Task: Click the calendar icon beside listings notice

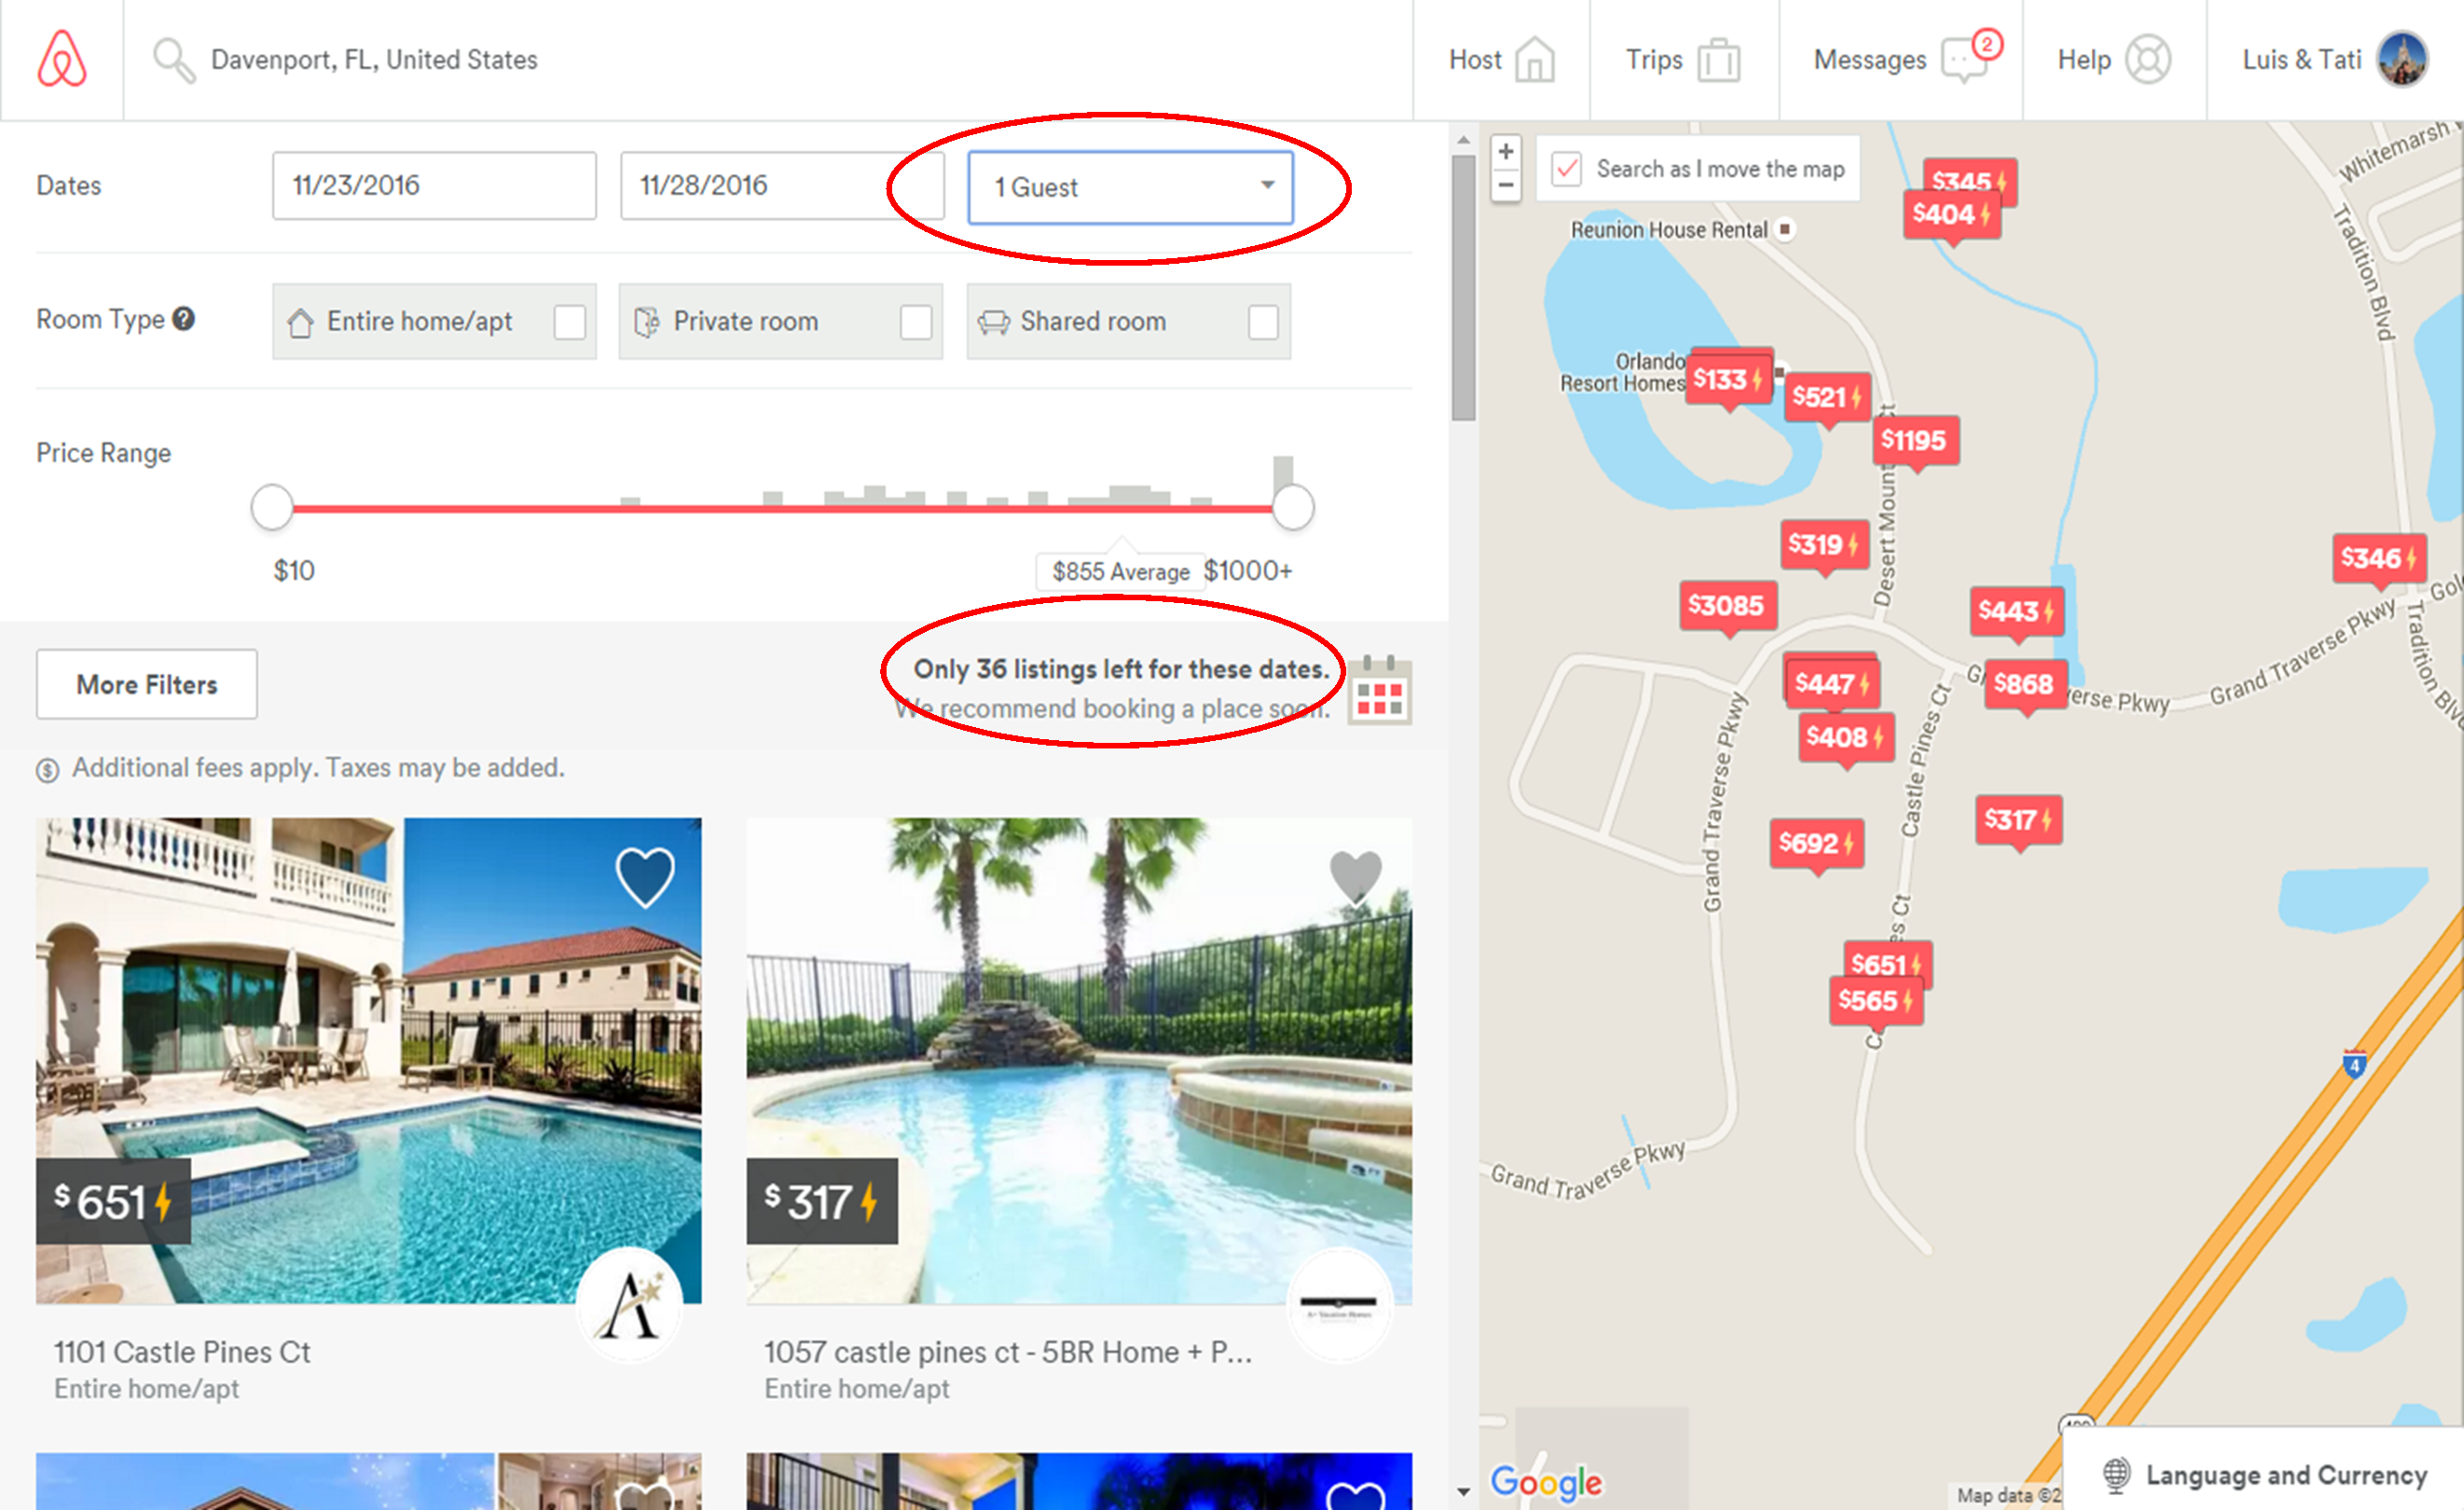Action: tap(1379, 690)
